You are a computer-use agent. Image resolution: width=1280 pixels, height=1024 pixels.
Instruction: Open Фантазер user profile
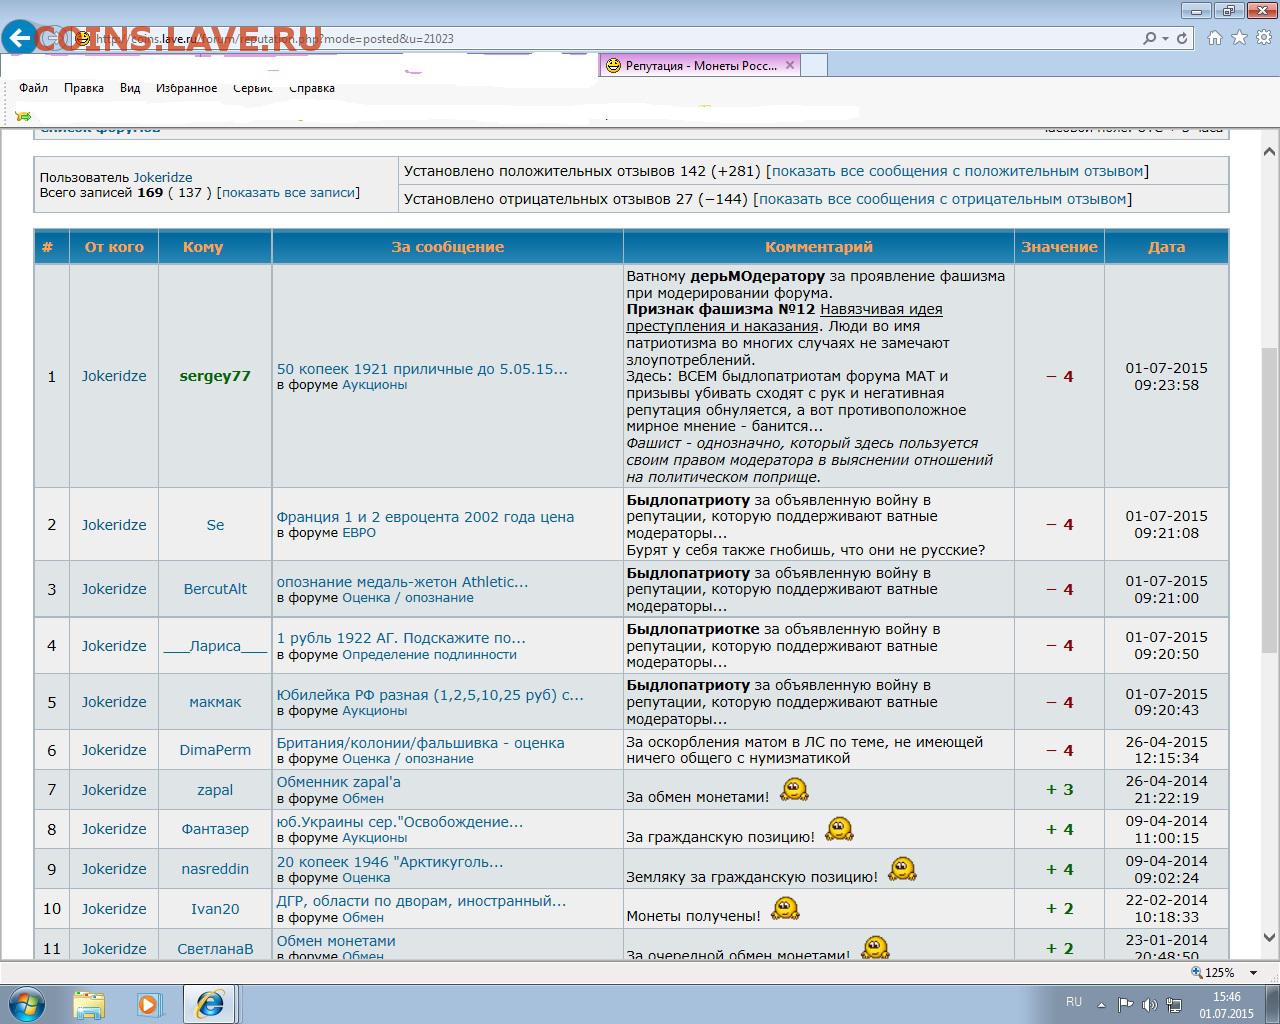pyautogui.click(x=215, y=829)
